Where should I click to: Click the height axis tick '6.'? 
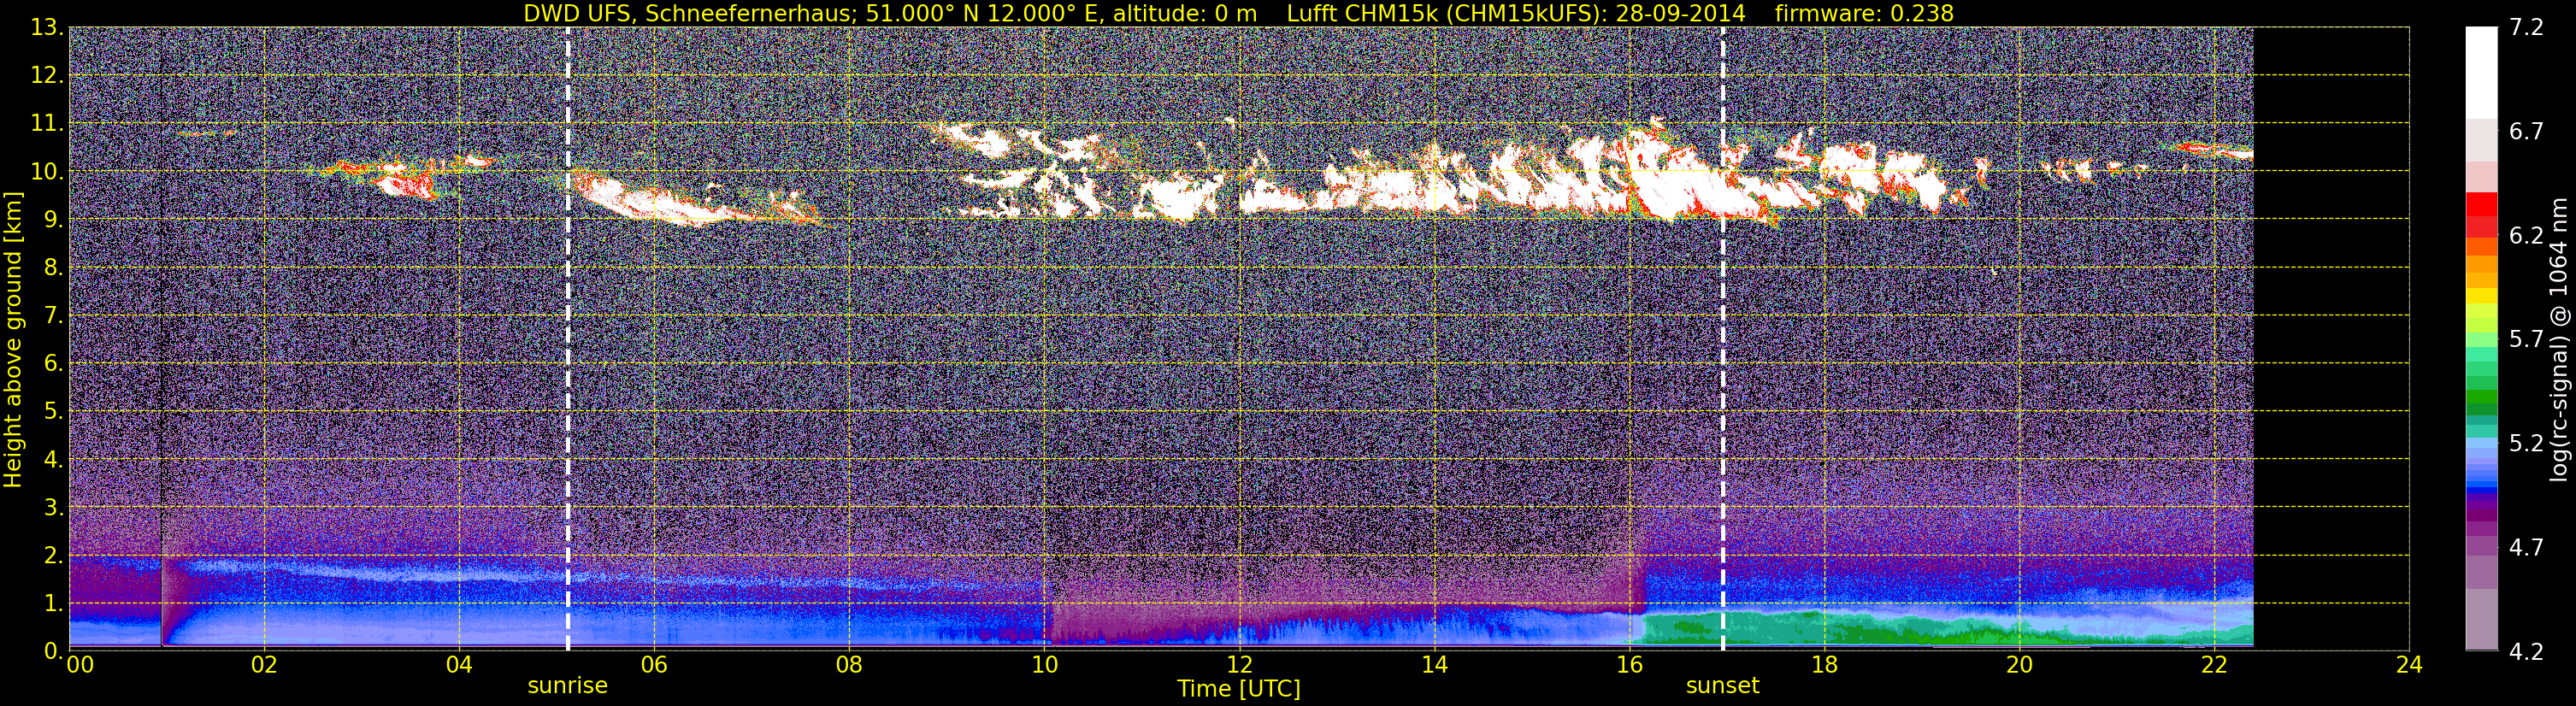pyautogui.click(x=53, y=364)
